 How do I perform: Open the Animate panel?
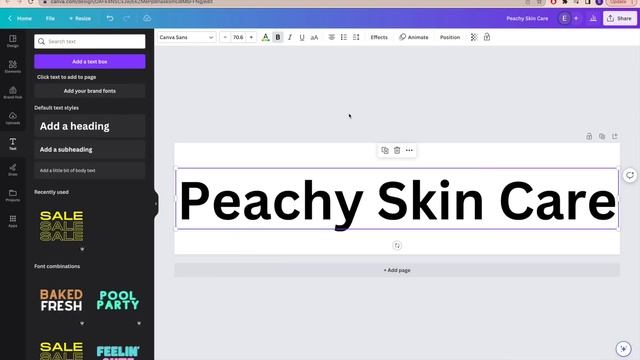[x=413, y=37]
